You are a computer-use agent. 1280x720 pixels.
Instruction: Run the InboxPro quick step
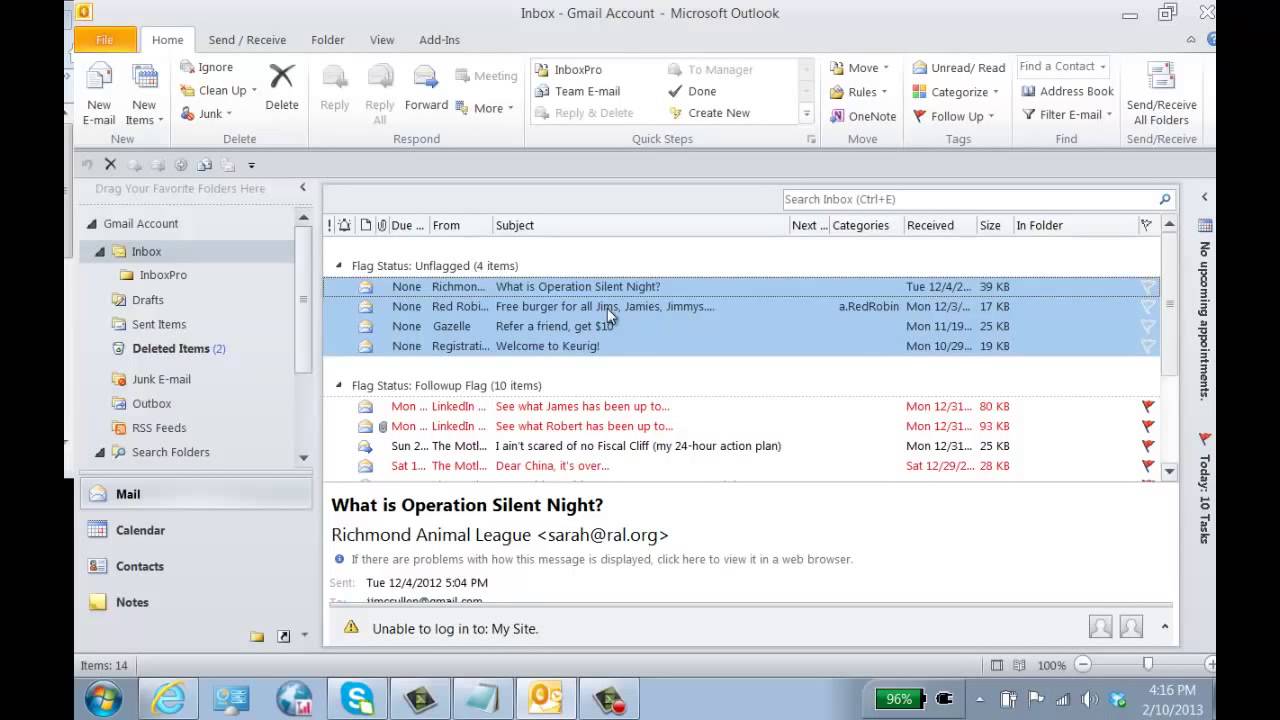click(x=568, y=70)
